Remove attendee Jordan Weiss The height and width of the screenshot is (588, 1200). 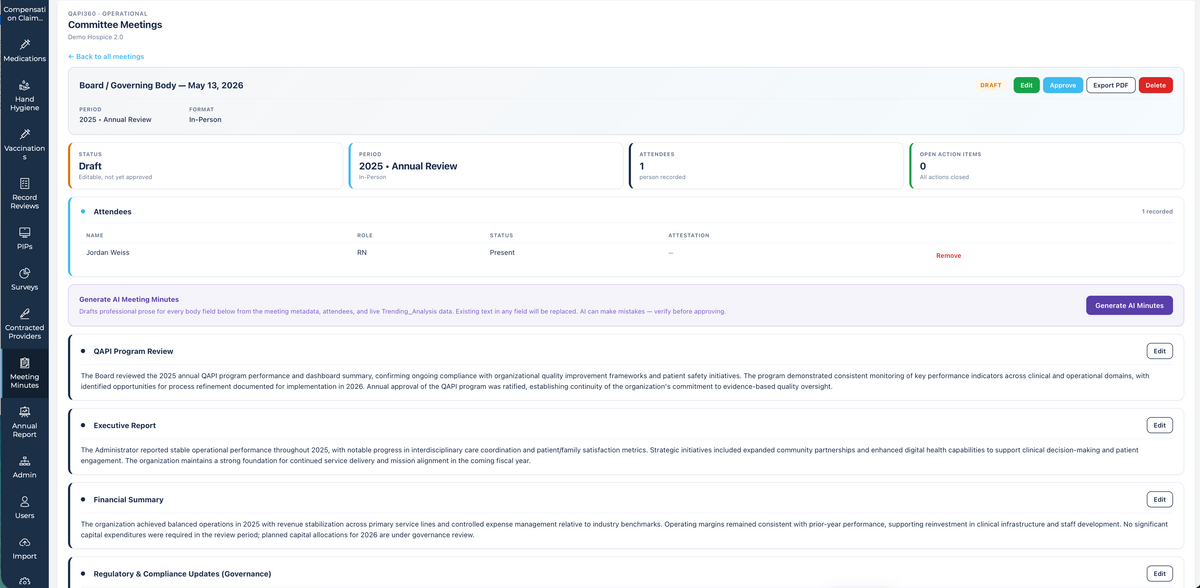pyautogui.click(x=948, y=256)
